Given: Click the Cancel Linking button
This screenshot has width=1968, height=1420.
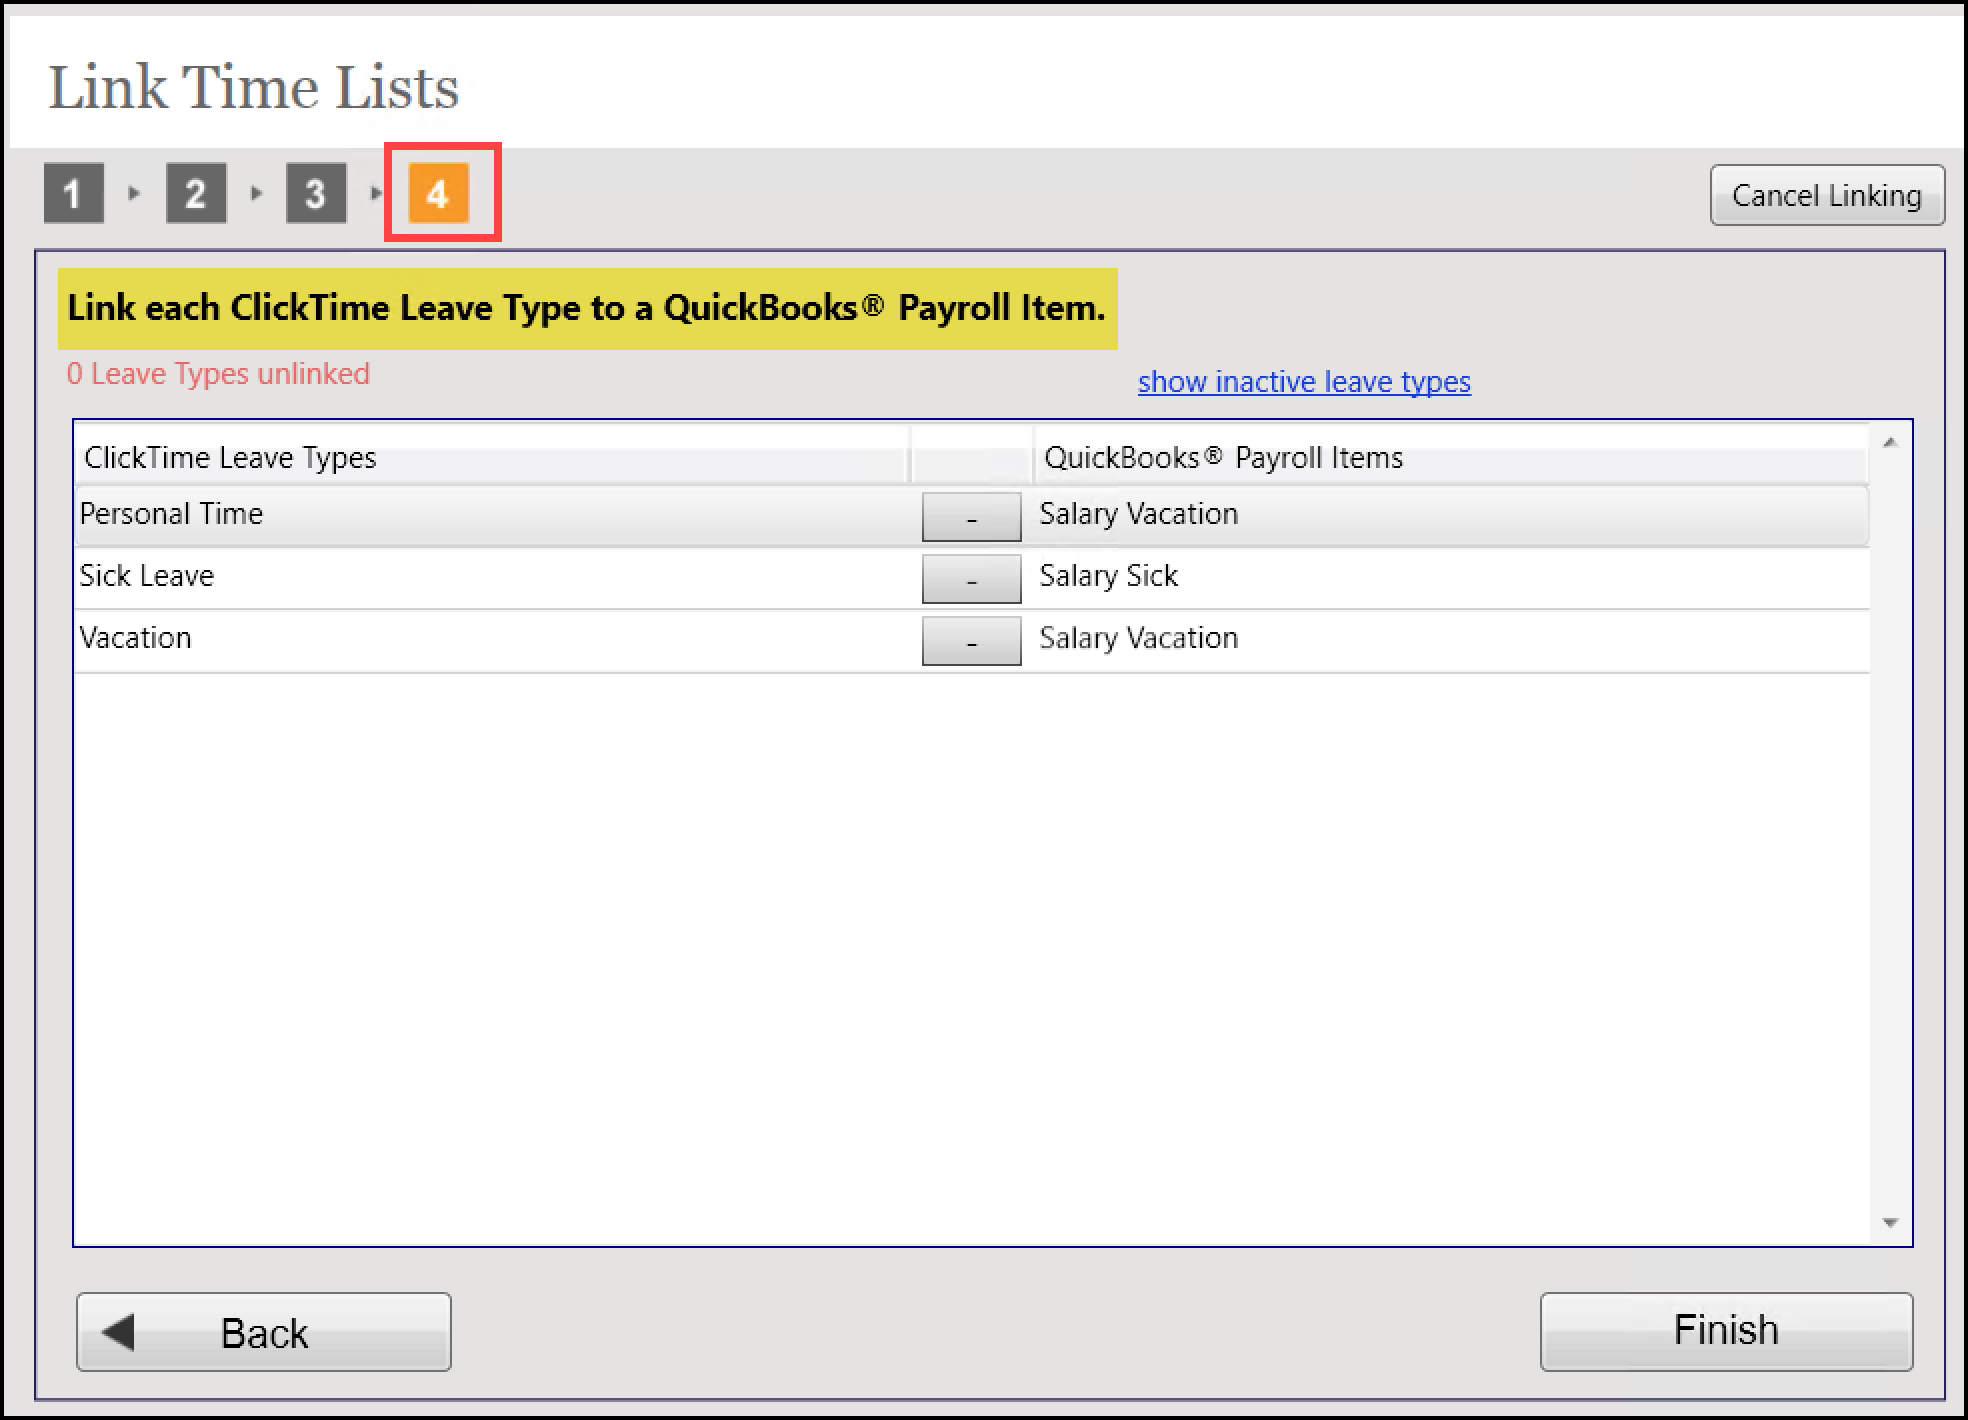Looking at the screenshot, I should coord(1827,195).
